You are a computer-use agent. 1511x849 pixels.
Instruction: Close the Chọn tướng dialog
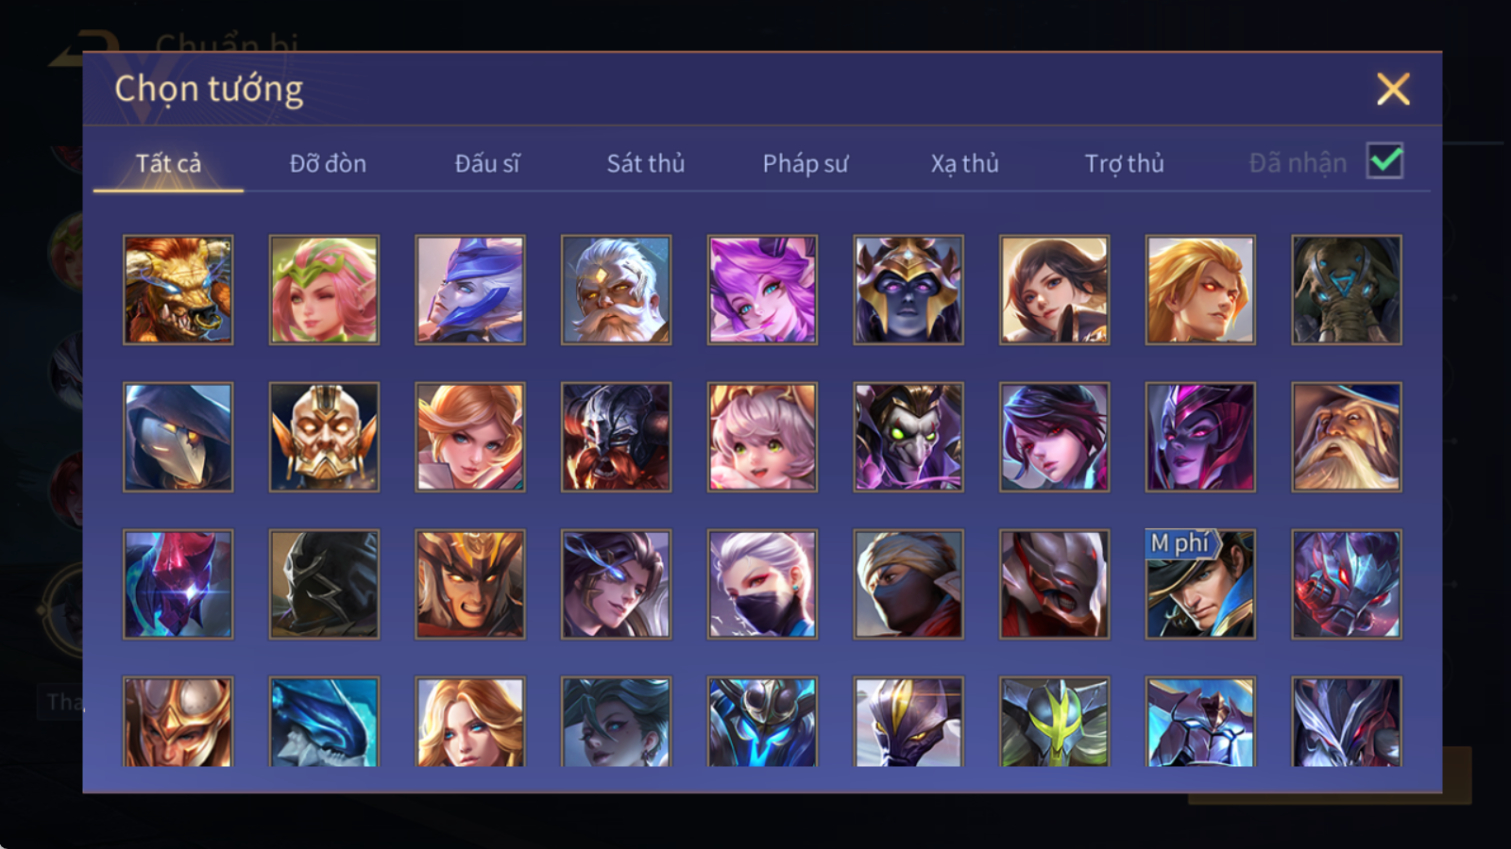(1393, 89)
